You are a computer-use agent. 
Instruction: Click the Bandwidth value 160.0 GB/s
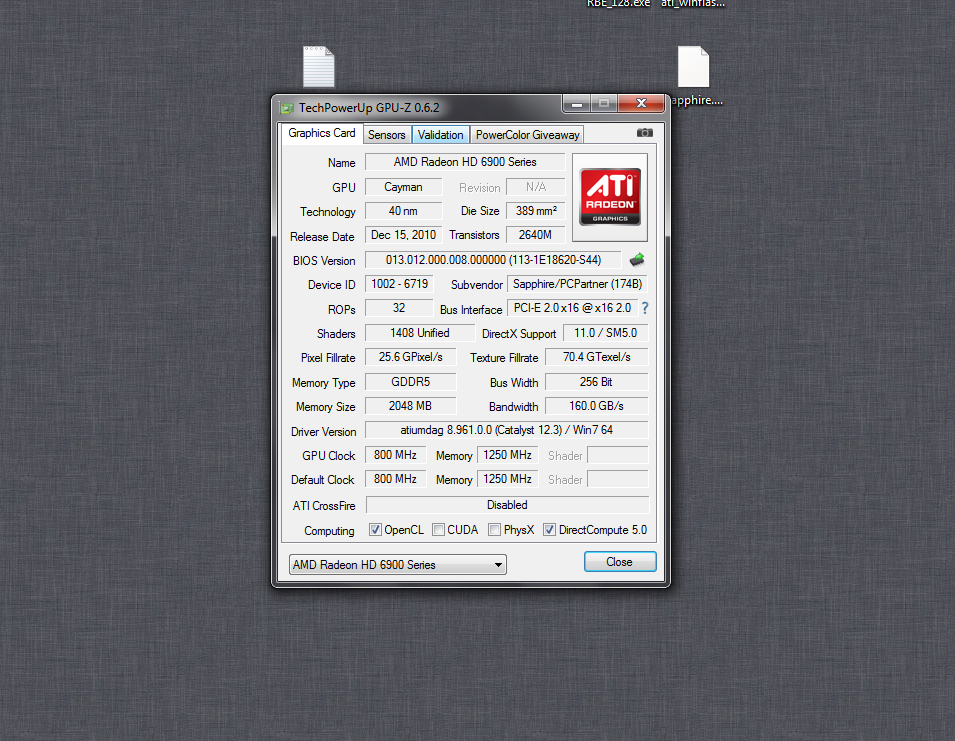[597, 406]
